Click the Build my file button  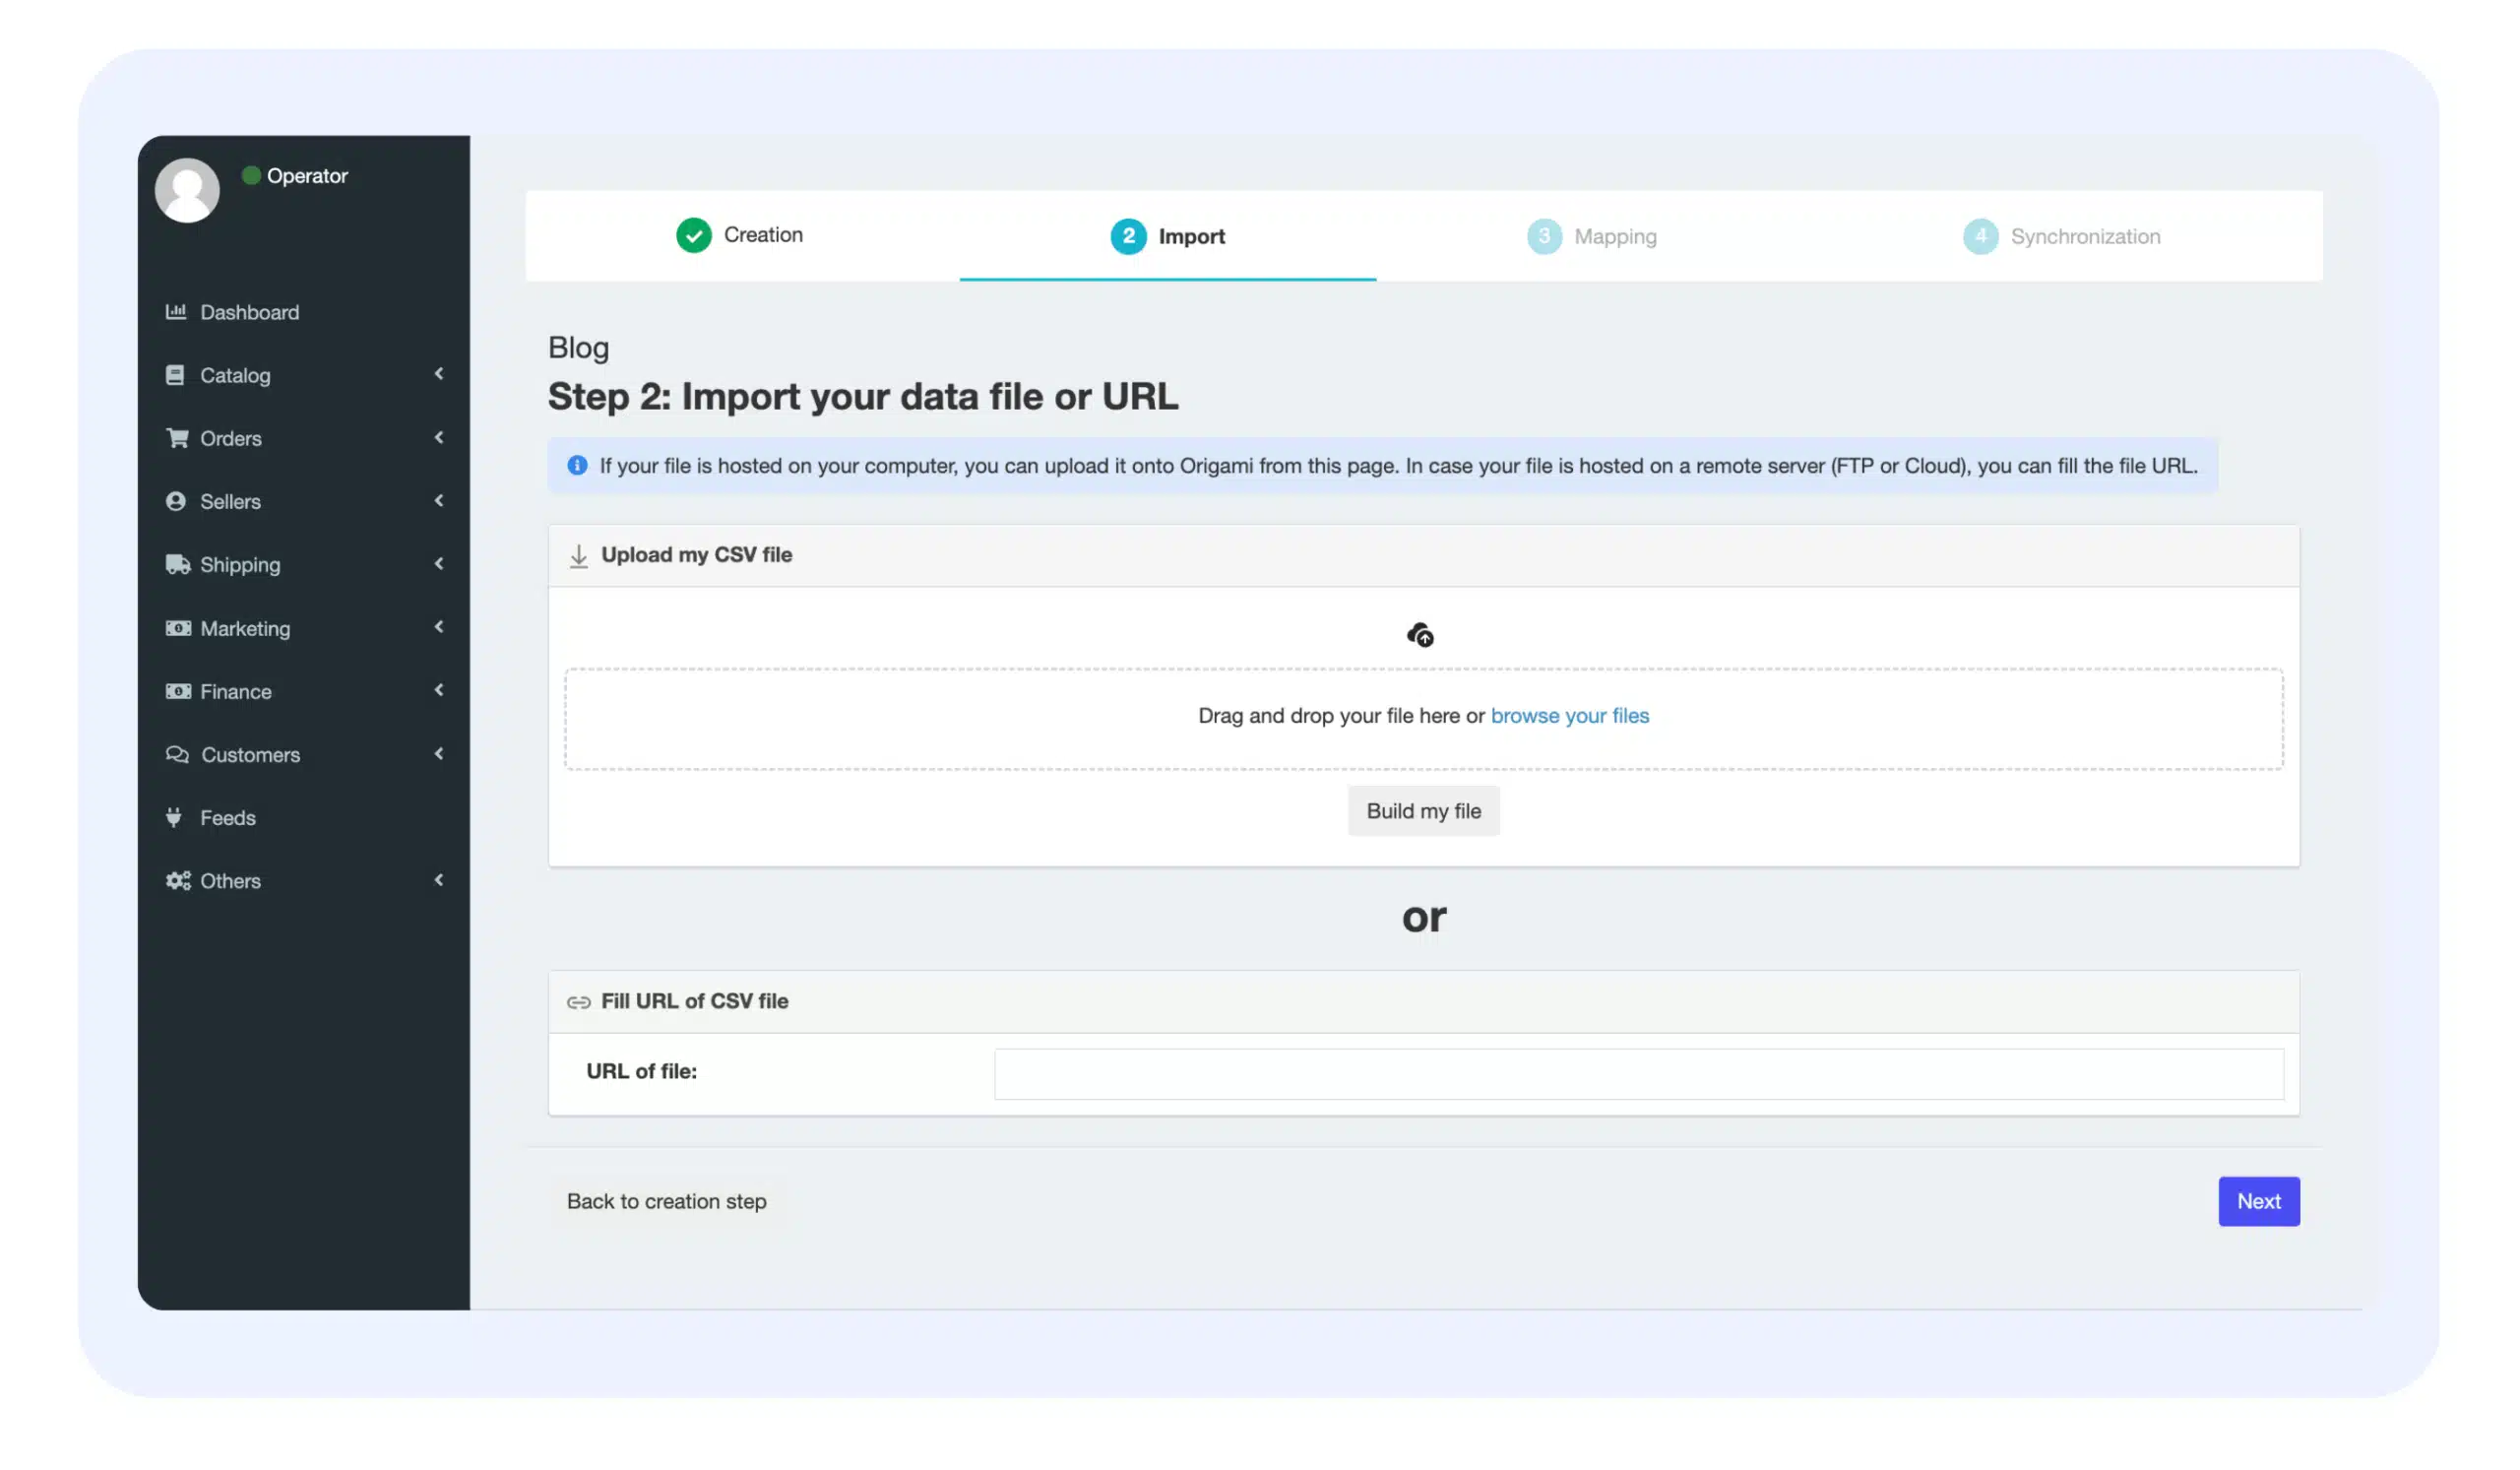[x=1423, y=810]
